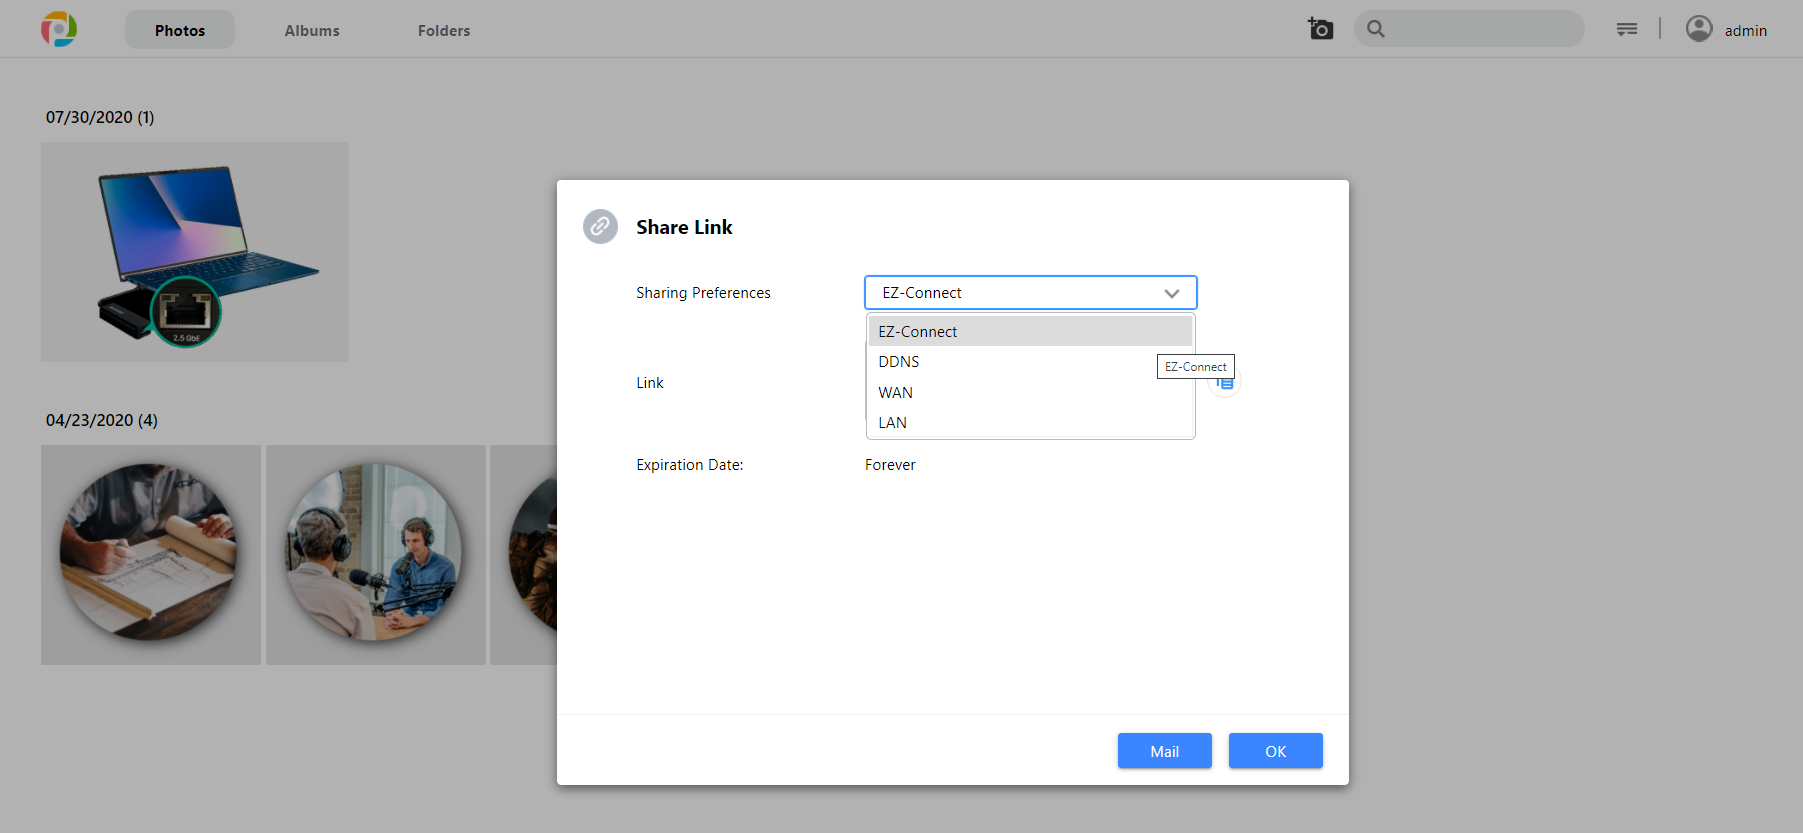Click the Share Link chain icon
1803x833 pixels.
pyautogui.click(x=600, y=227)
